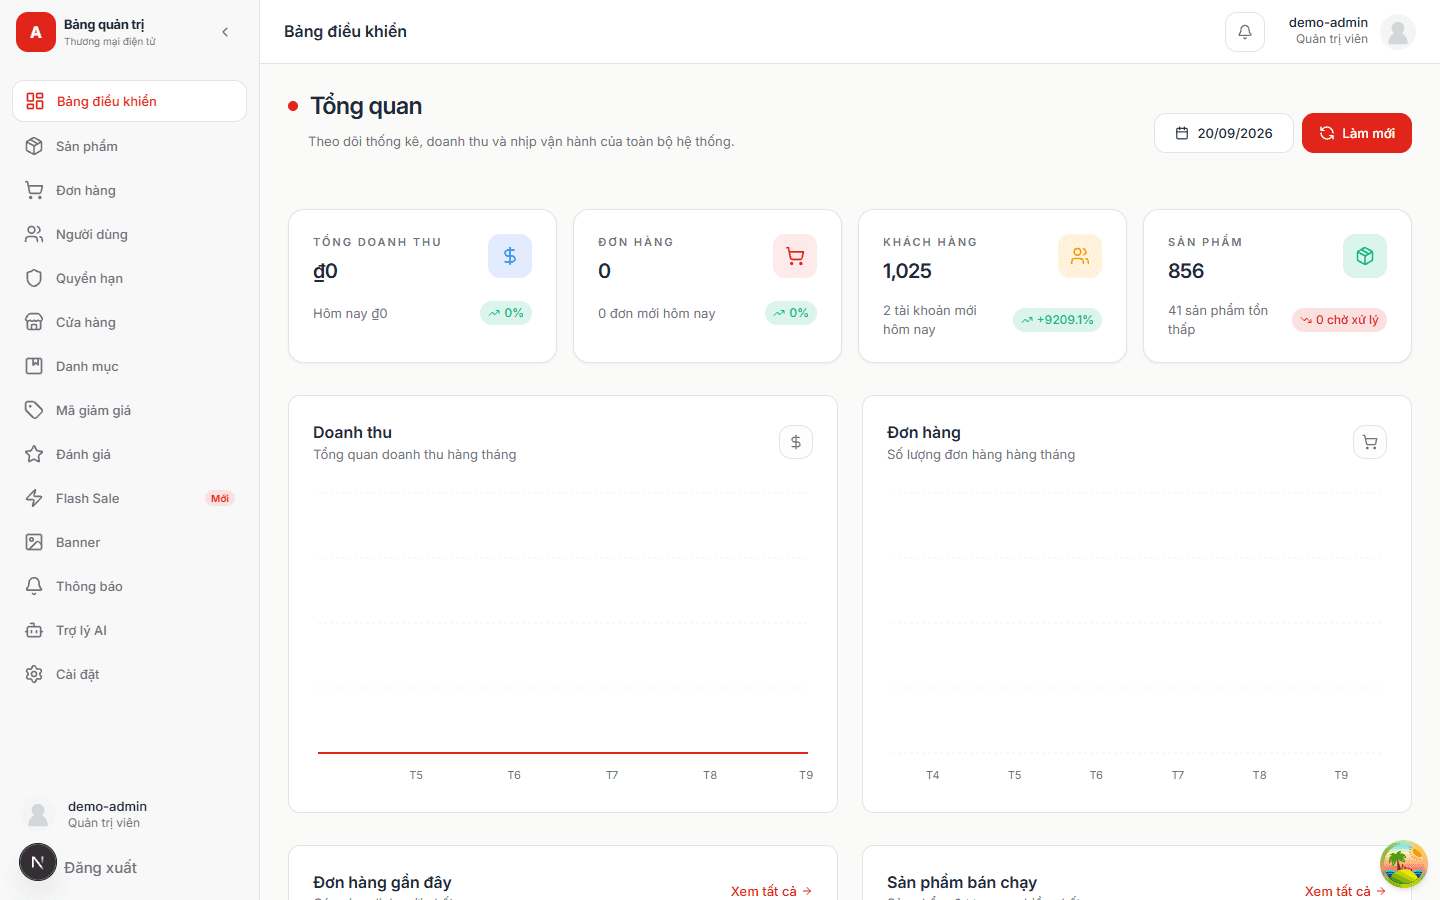Image resolution: width=1440 pixels, height=900 pixels.
Task: Click the Cửa hàng store icon
Action: [x=34, y=322]
